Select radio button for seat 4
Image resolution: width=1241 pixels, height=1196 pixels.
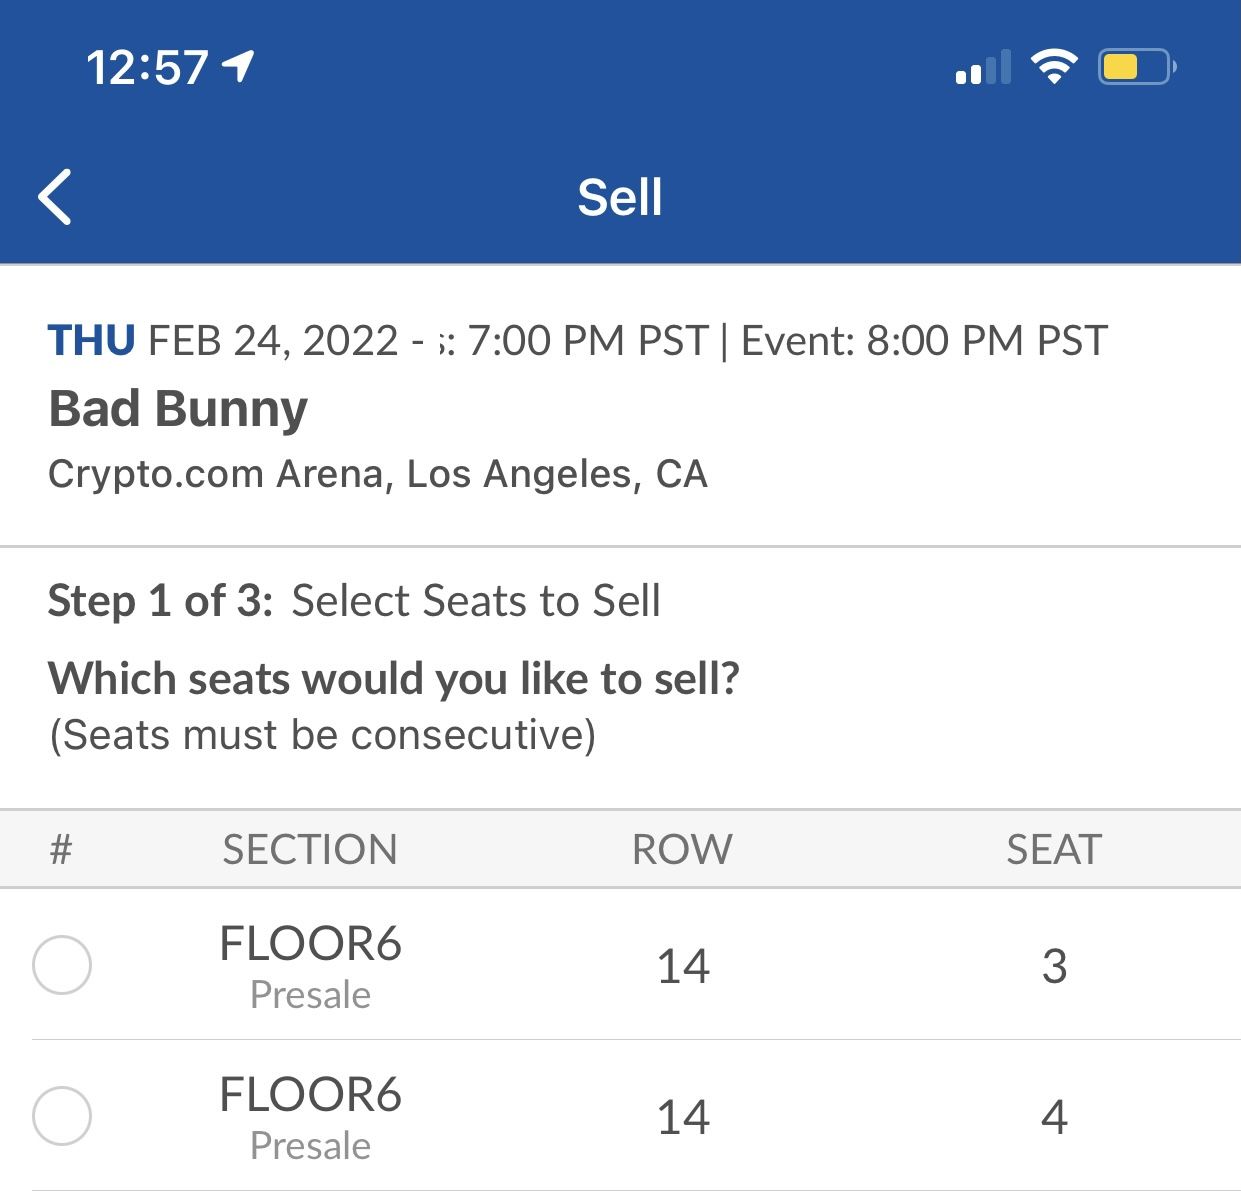(x=62, y=1115)
